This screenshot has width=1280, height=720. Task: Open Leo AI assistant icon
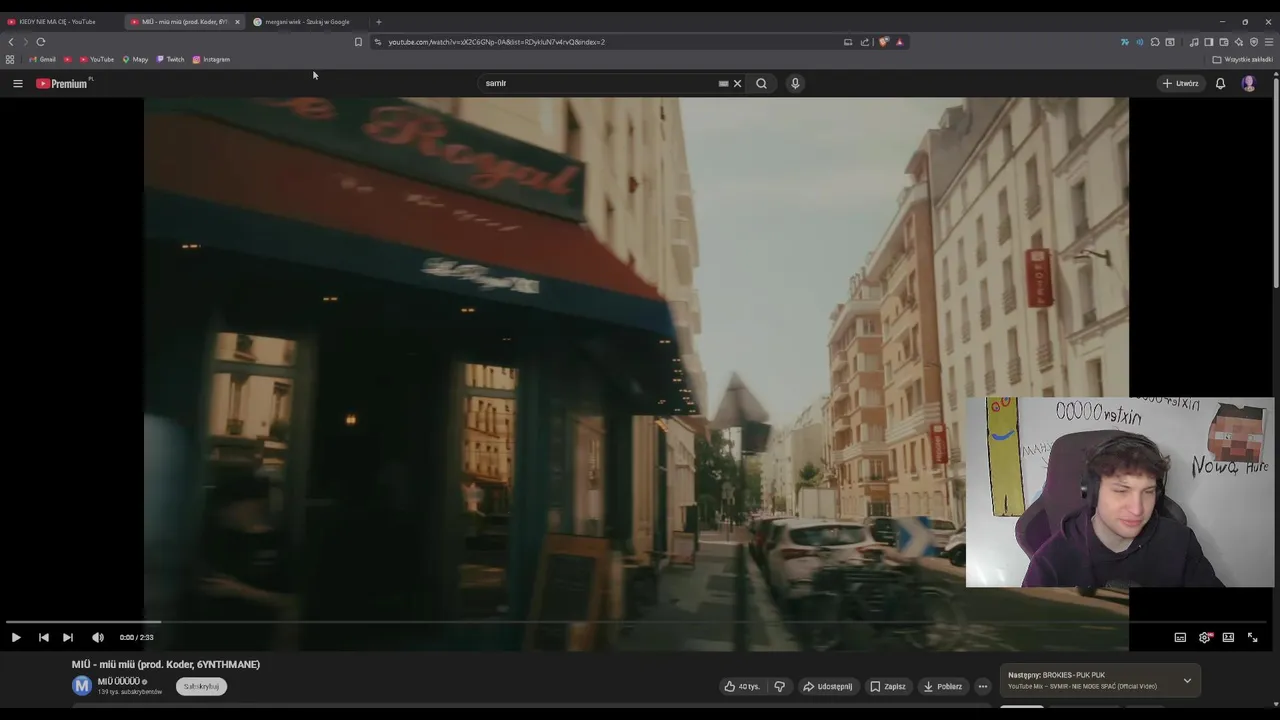[1238, 42]
